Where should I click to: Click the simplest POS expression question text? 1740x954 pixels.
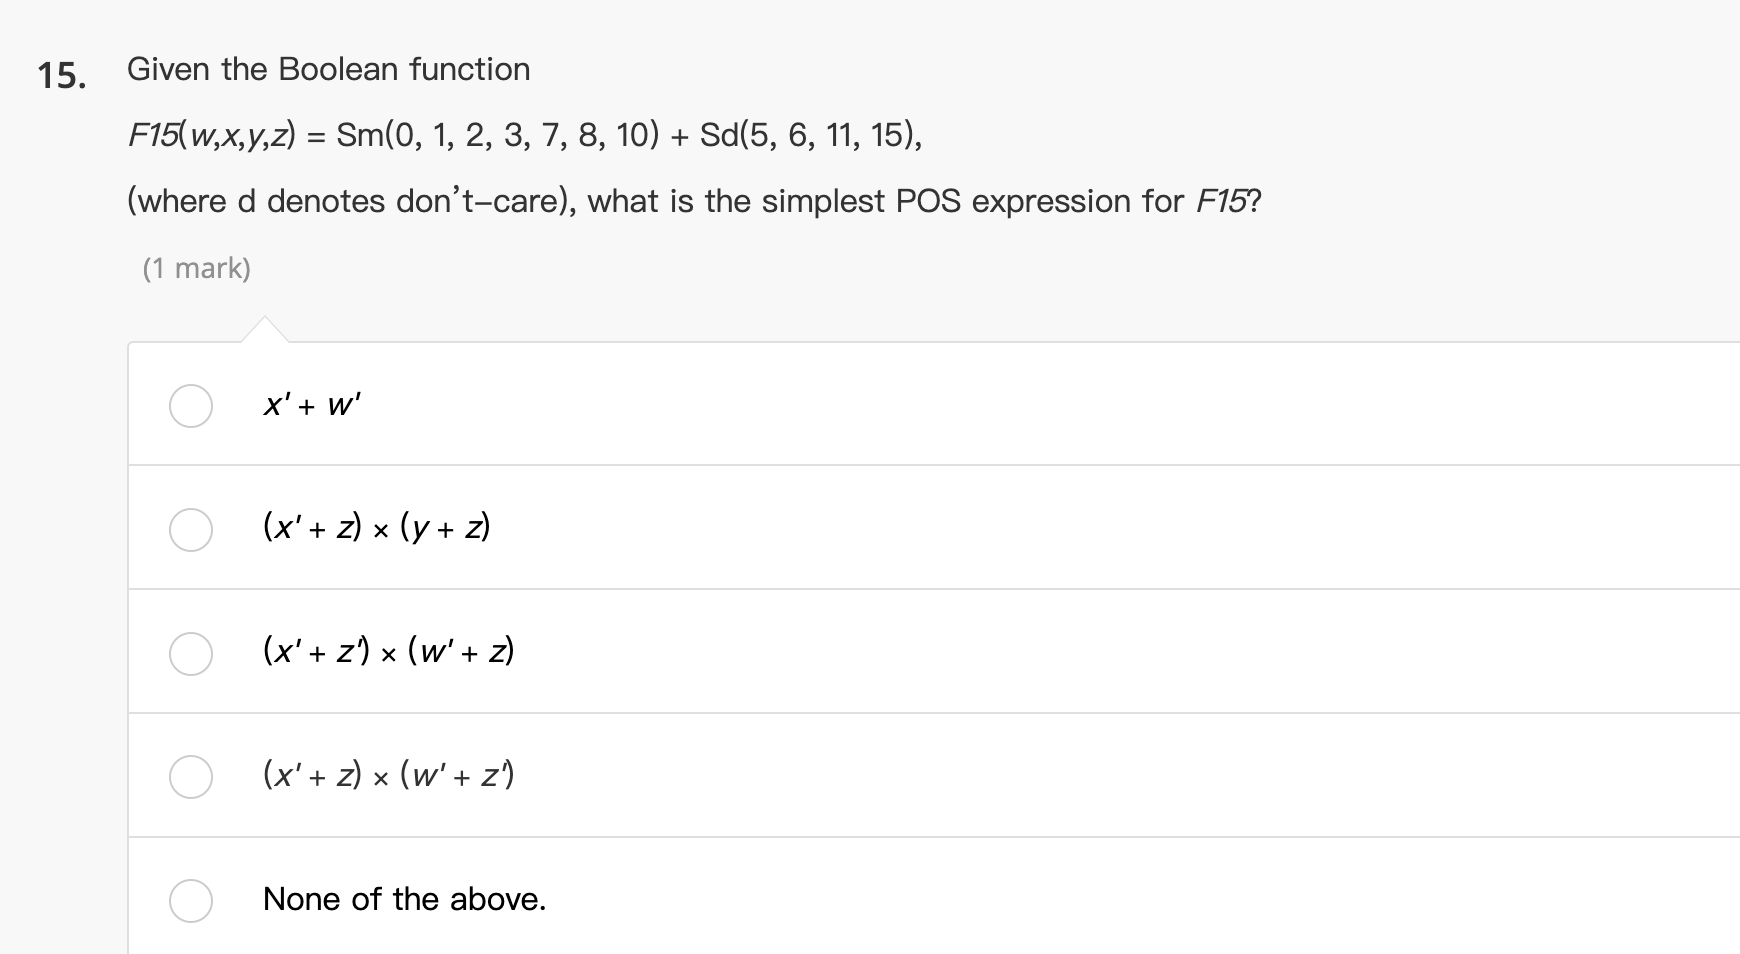point(693,200)
